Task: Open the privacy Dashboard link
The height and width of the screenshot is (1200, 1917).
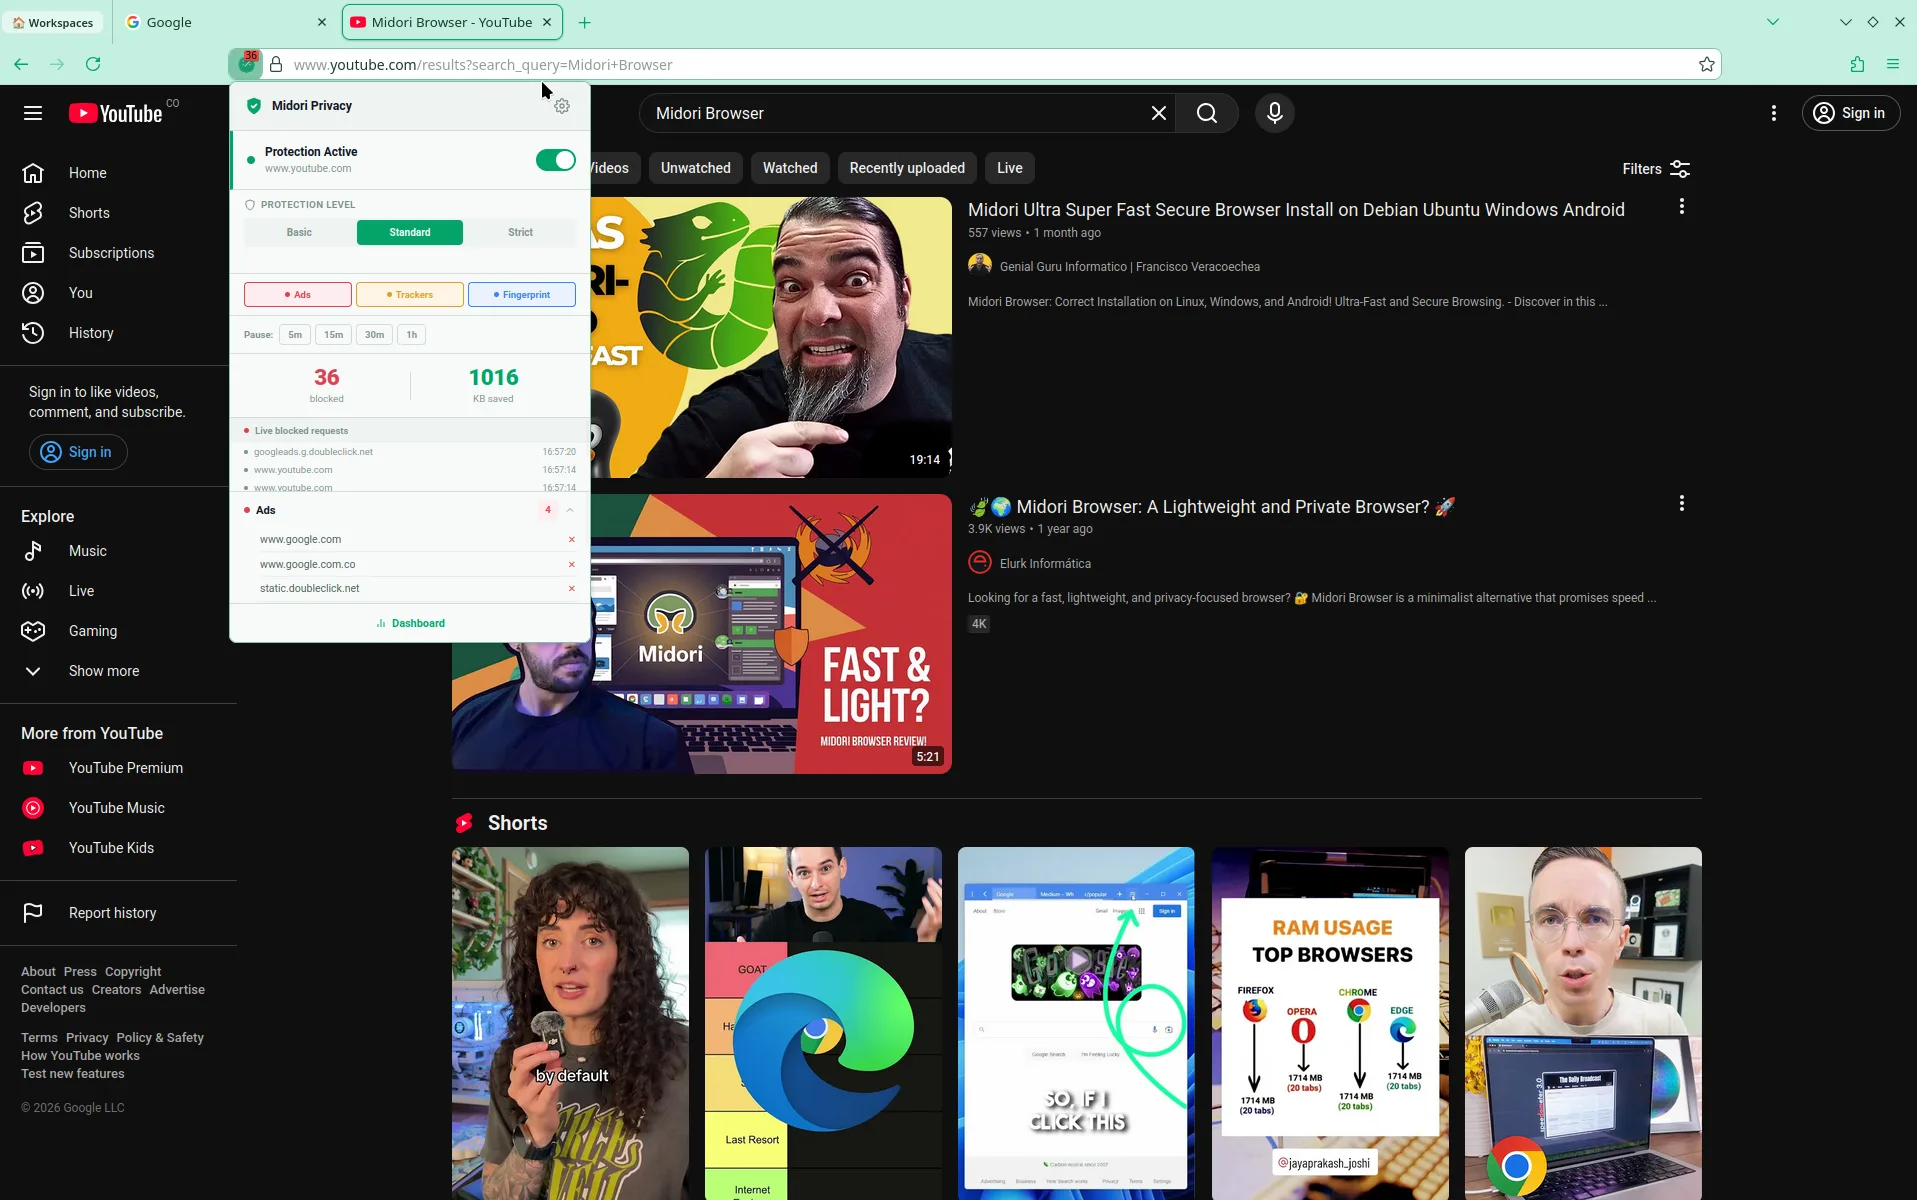Action: coord(410,623)
